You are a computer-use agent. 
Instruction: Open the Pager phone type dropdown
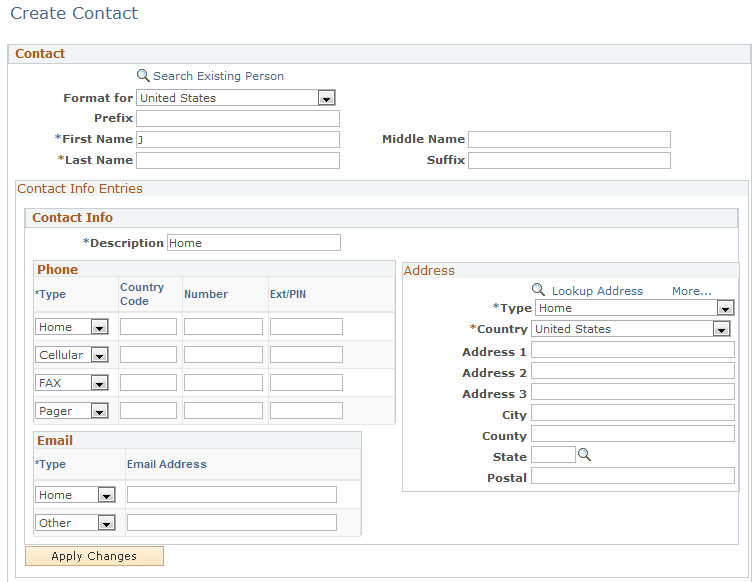(72, 411)
